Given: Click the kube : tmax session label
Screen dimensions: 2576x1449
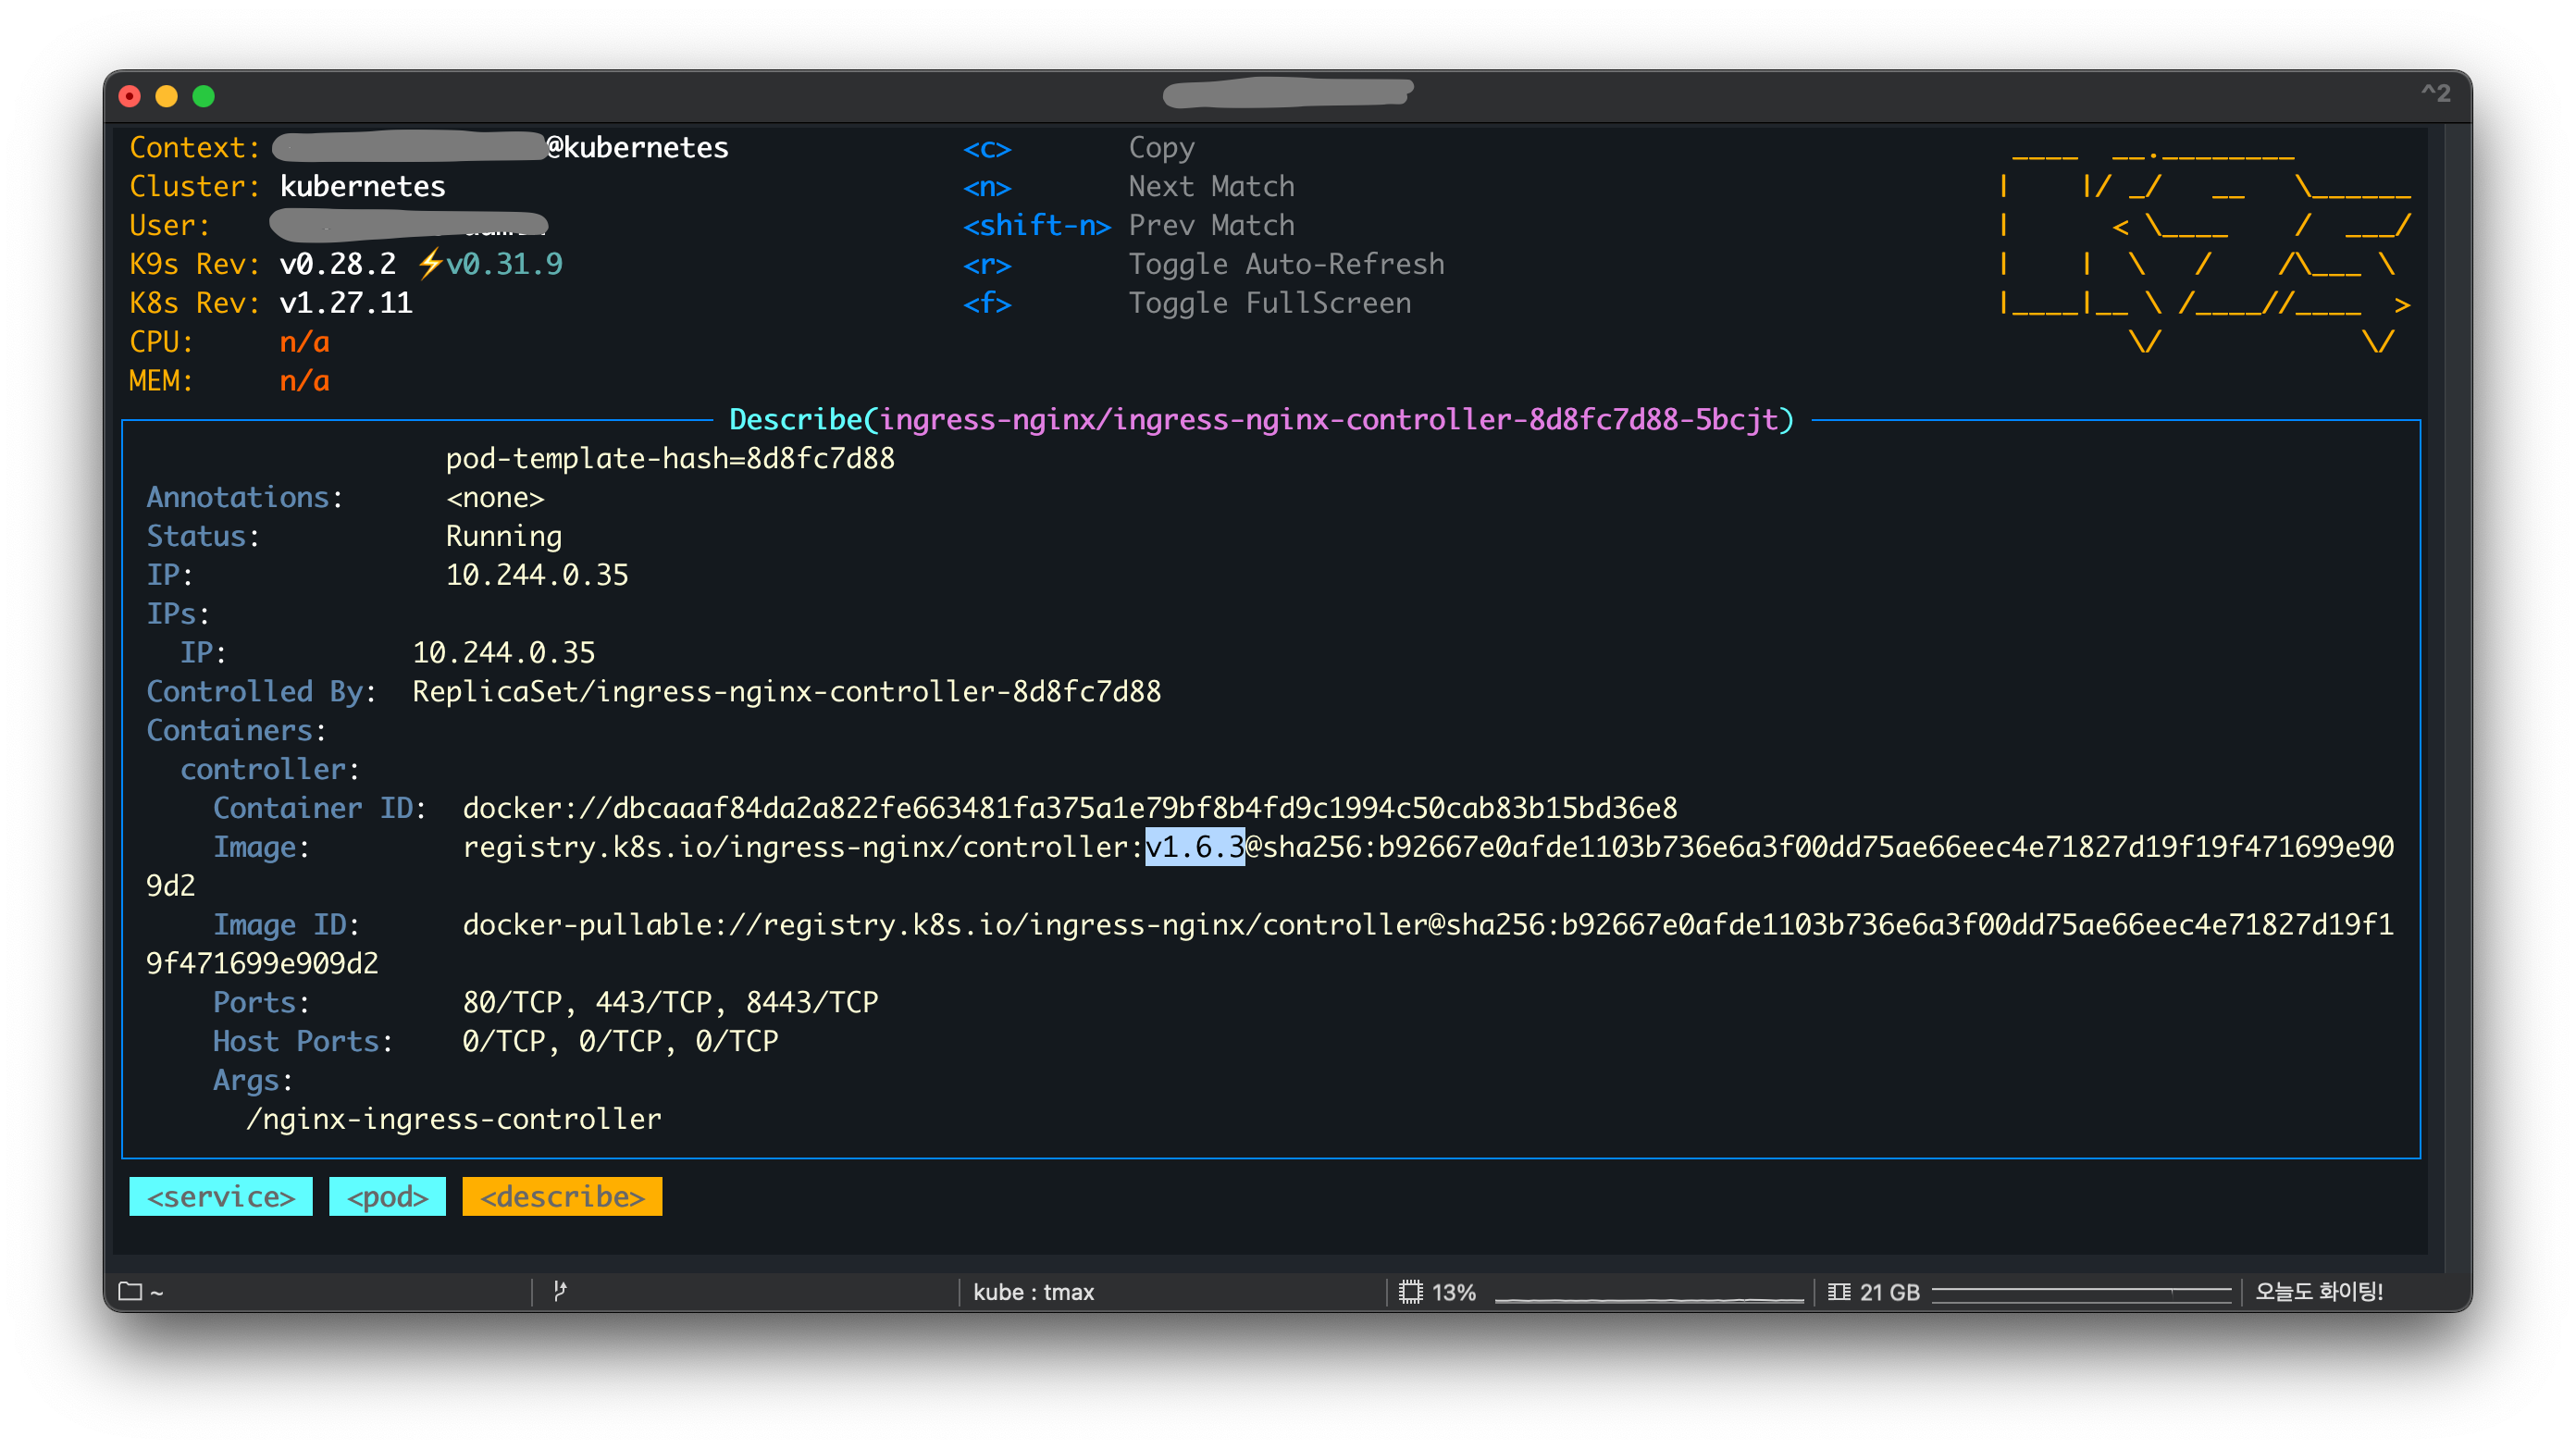Looking at the screenshot, I should [x=1033, y=1292].
